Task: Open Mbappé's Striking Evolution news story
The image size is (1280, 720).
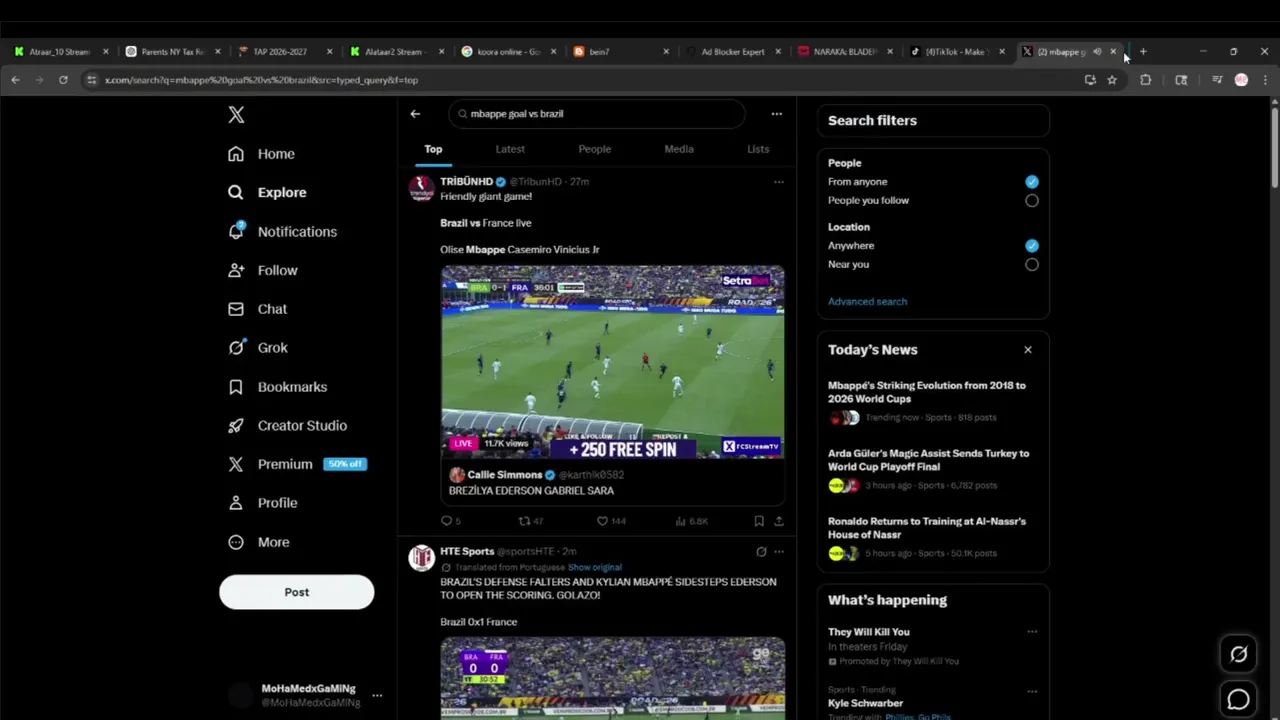Action: (933, 400)
